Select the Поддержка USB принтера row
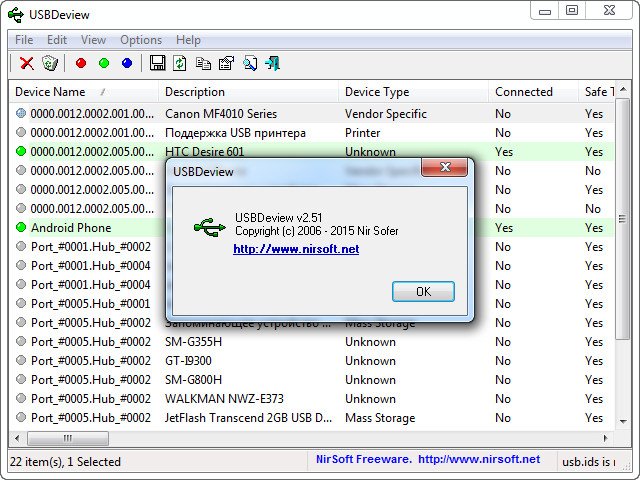 pyautogui.click(x=311, y=133)
